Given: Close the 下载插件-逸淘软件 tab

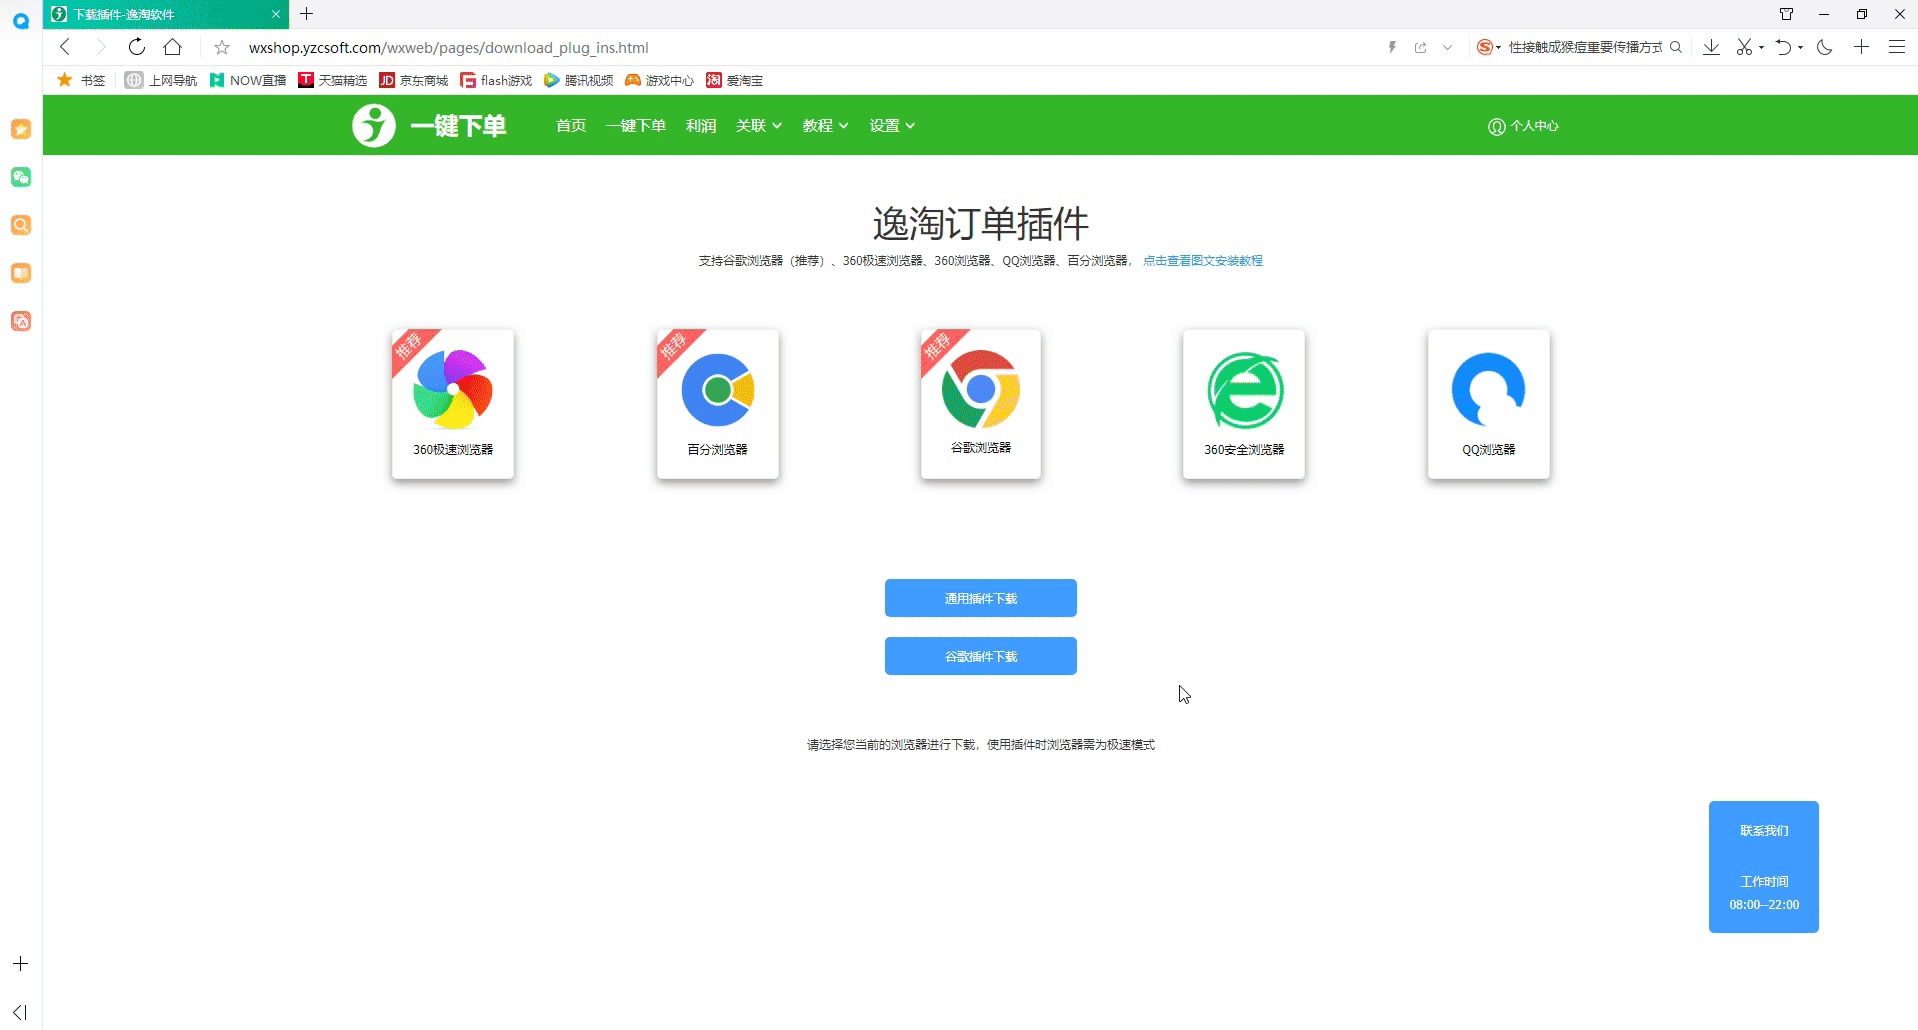Looking at the screenshot, I should coord(276,14).
